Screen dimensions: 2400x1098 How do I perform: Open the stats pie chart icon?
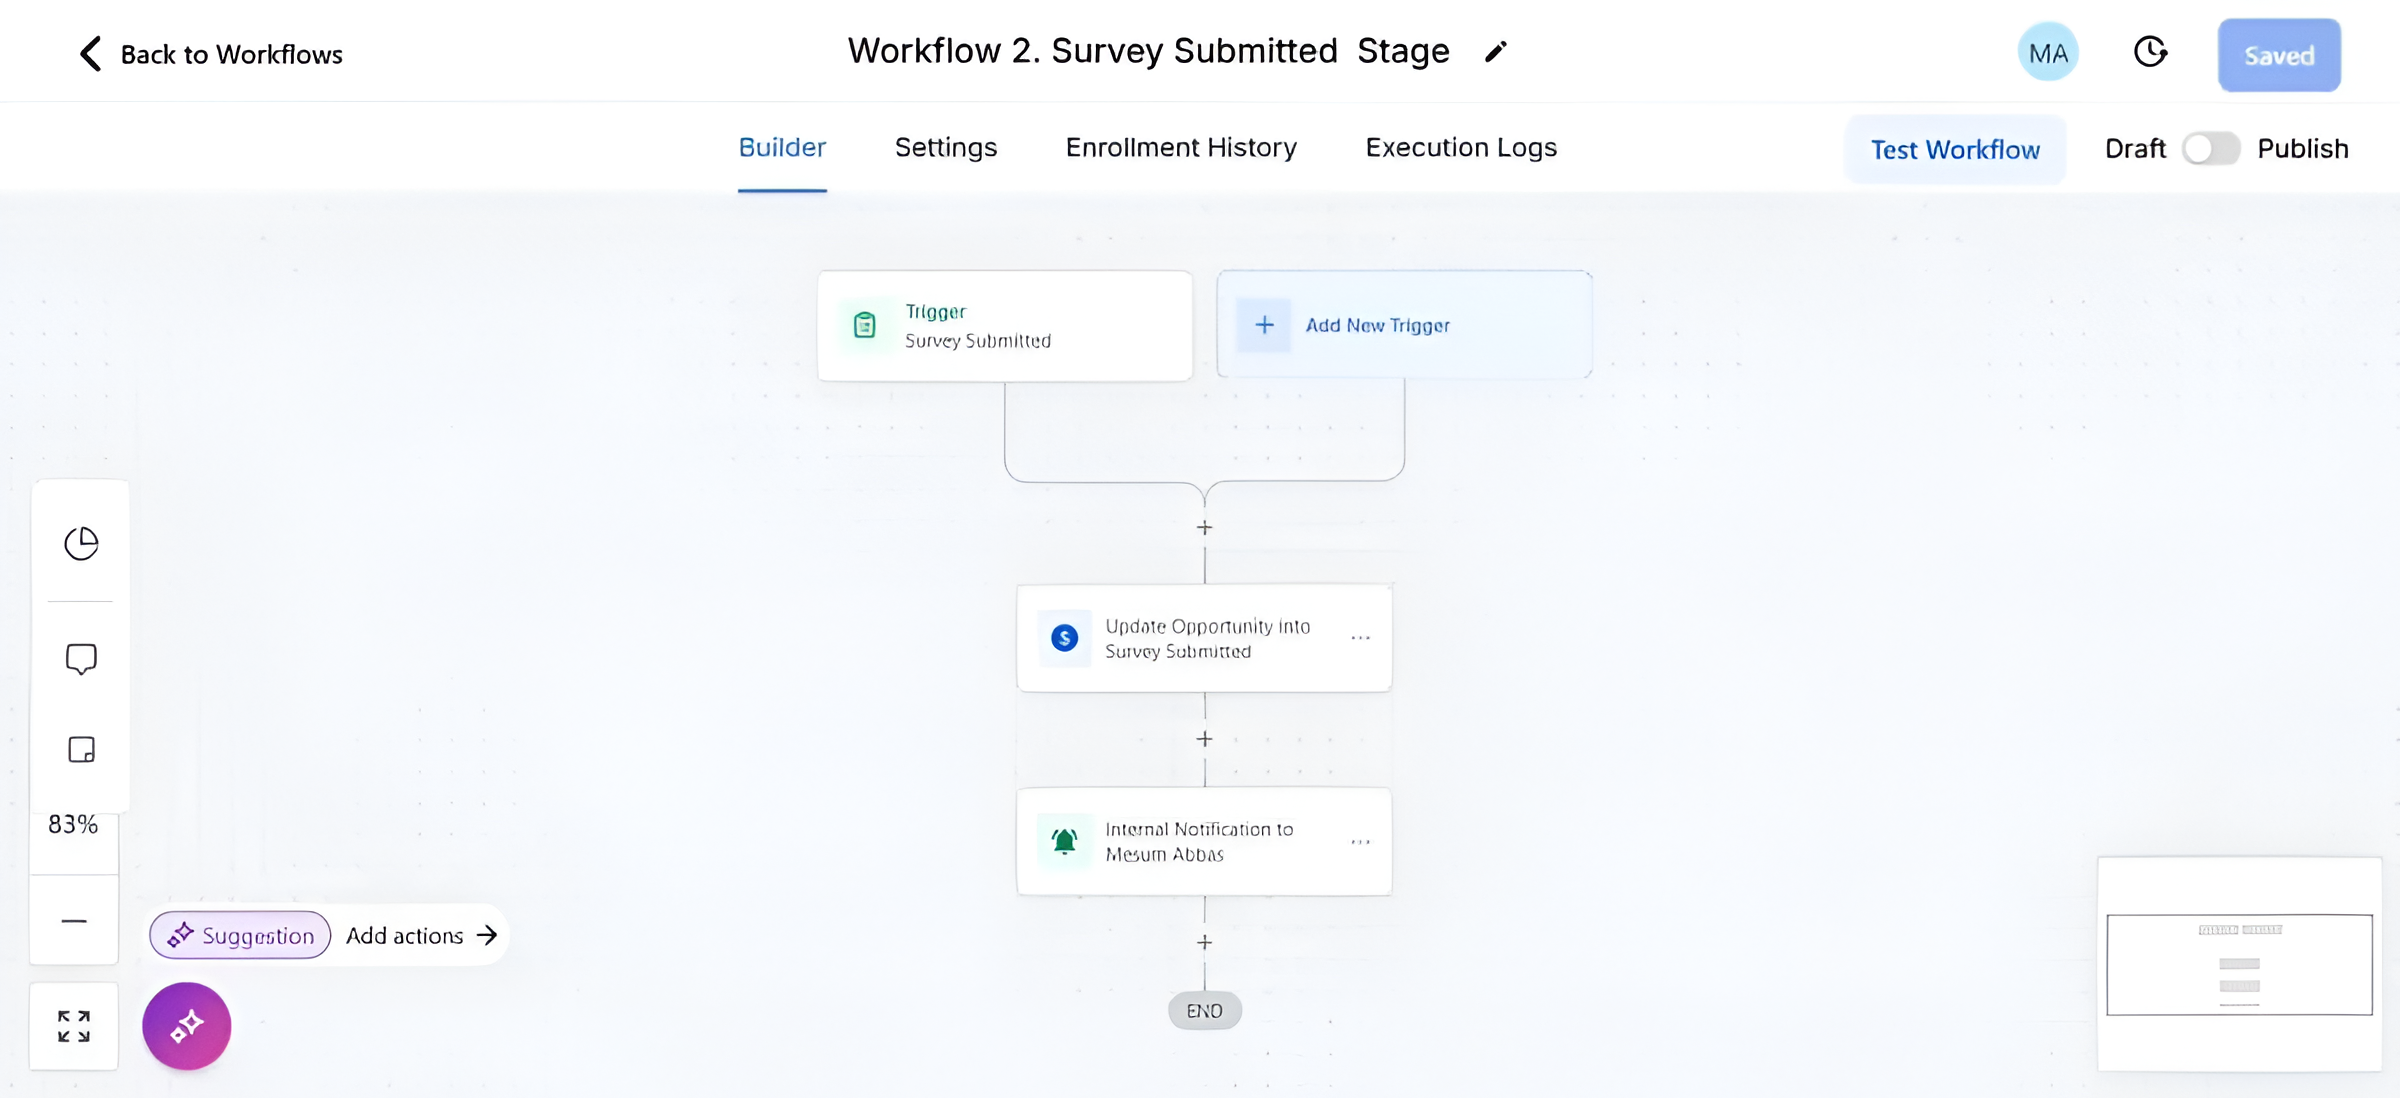[x=81, y=543]
